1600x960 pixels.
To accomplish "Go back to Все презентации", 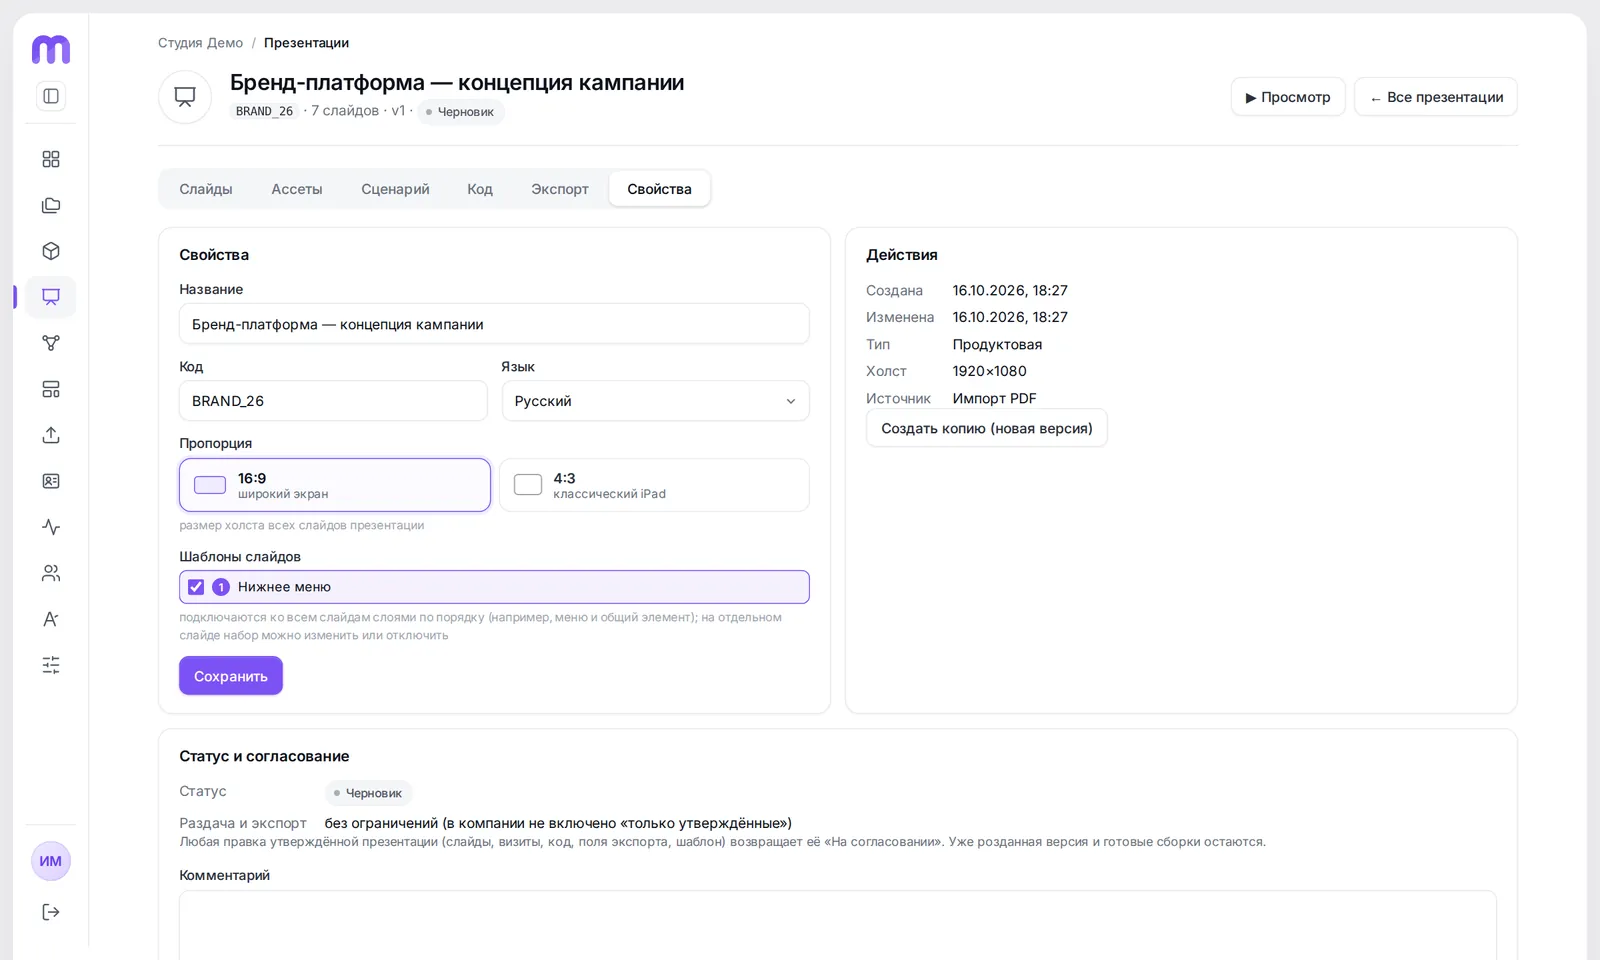I will click(1436, 97).
